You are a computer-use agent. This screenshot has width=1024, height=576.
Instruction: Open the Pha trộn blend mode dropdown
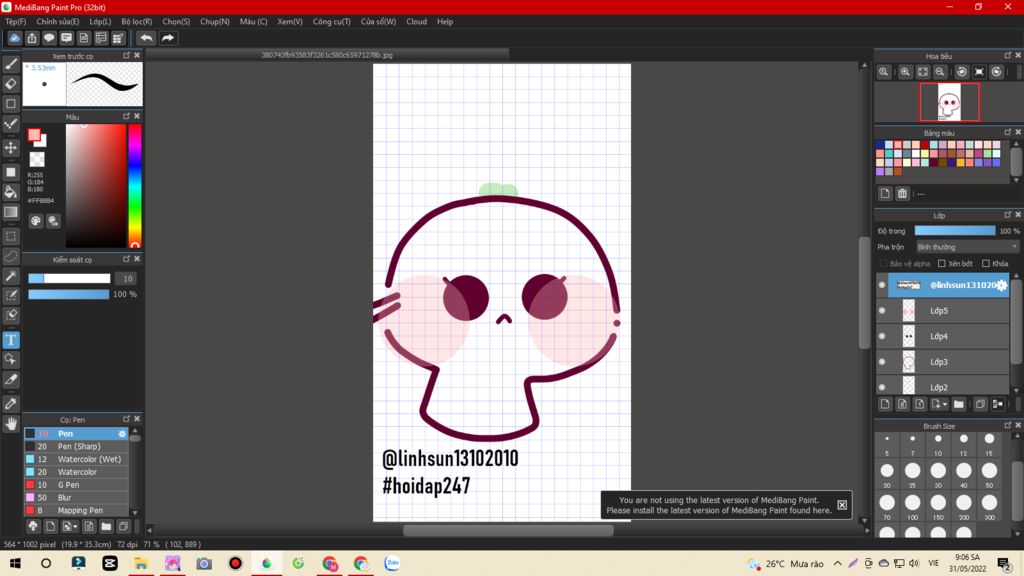[967, 247]
